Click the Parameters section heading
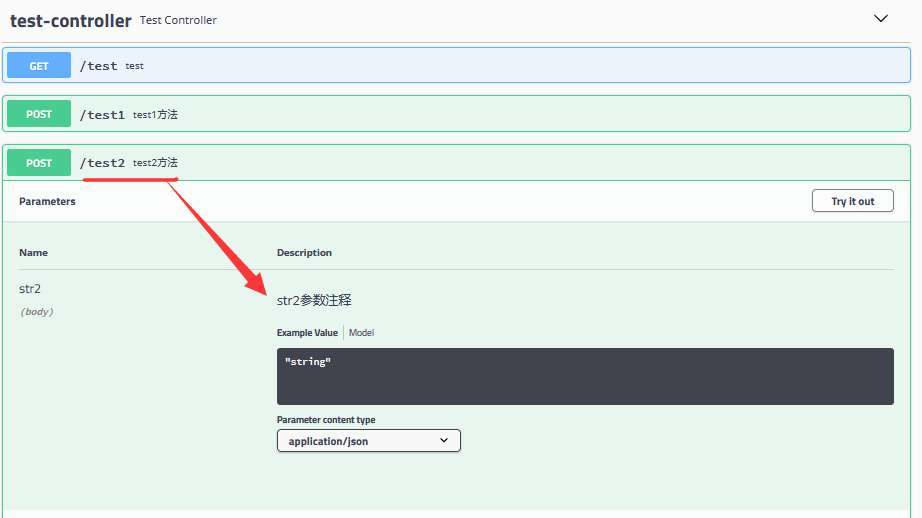Image resolution: width=922 pixels, height=518 pixels. click(x=47, y=201)
